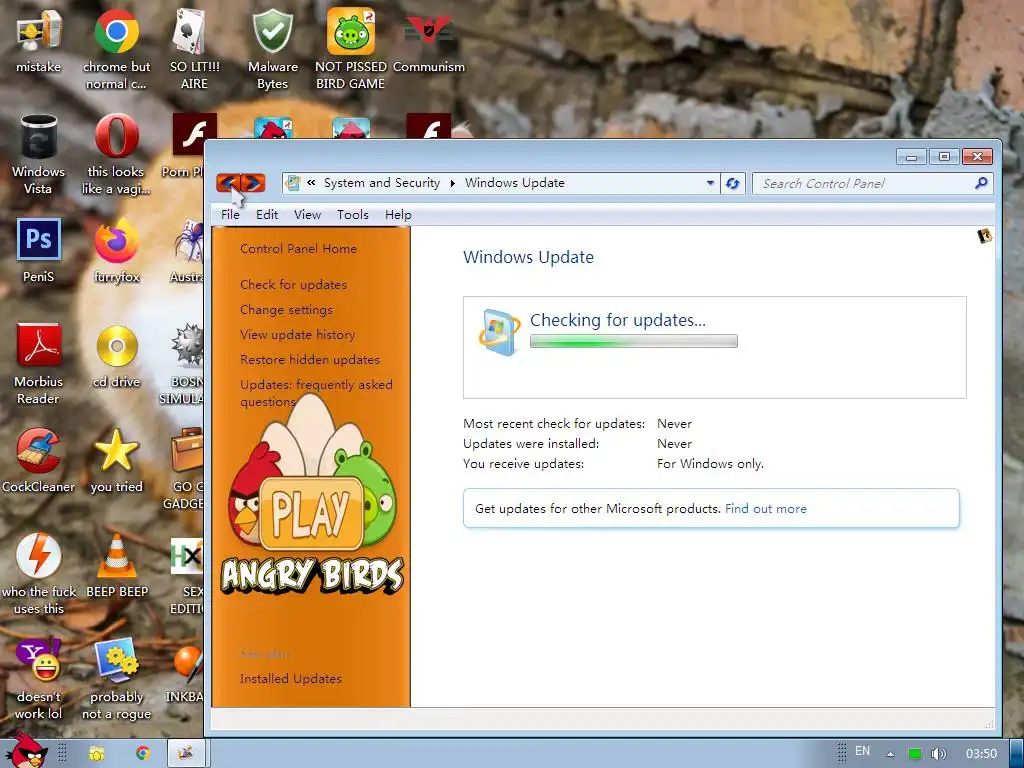Click 'Find out more' link
This screenshot has width=1024, height=768.
coord(765,509)
